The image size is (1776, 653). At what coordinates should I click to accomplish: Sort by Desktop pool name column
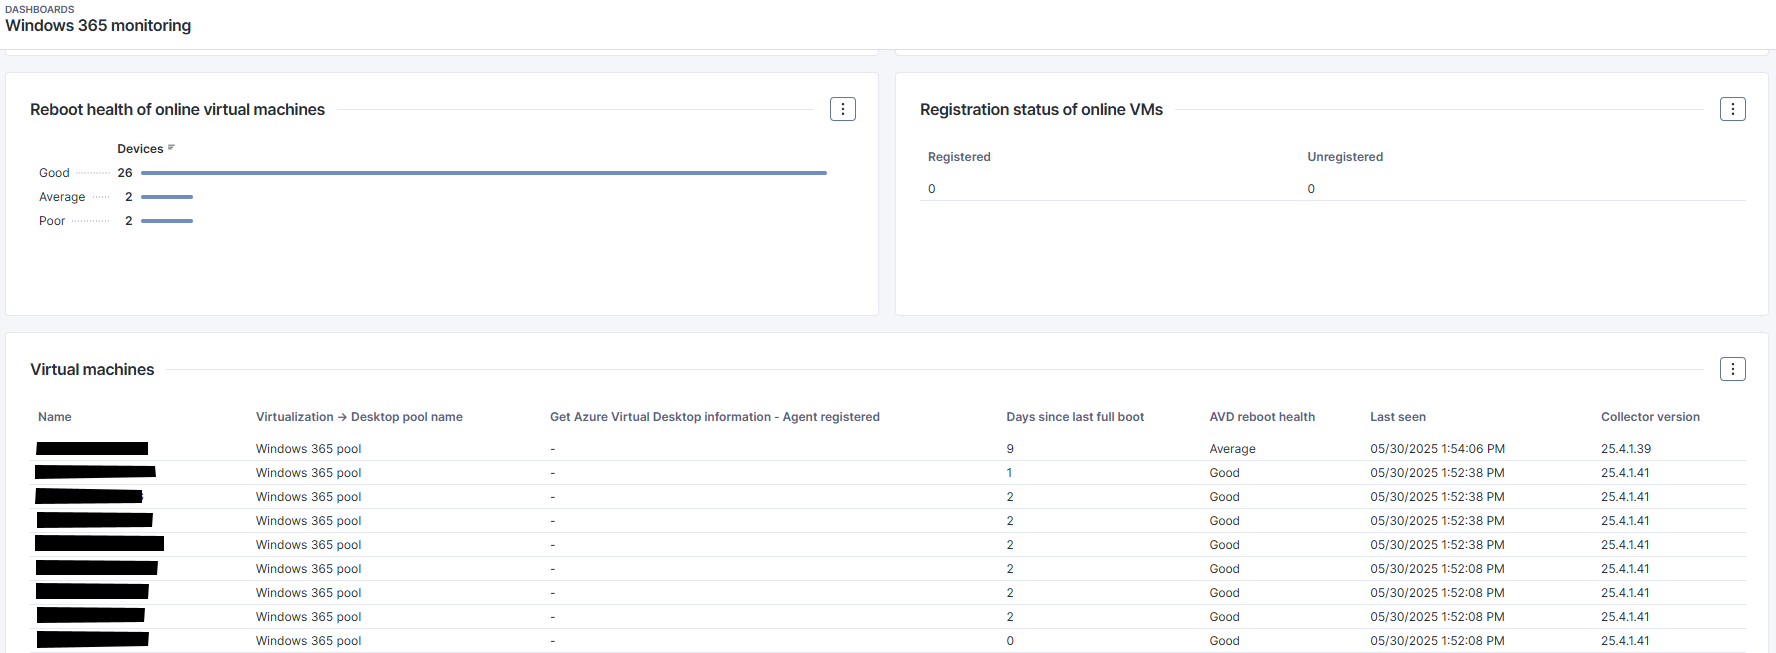(359, 417)
